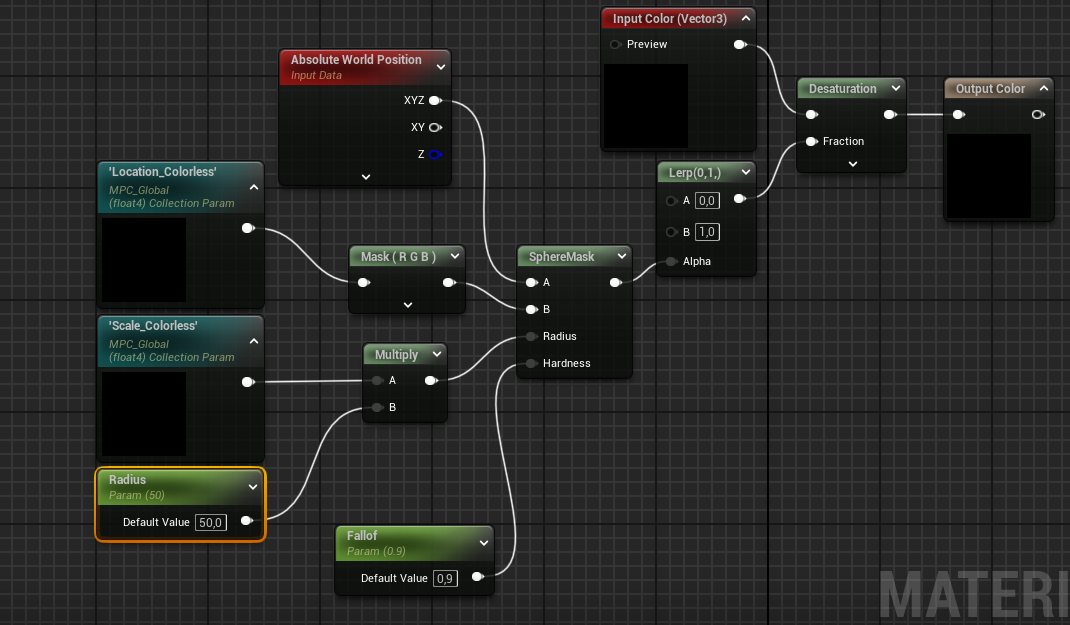The height and width of the screenshot is (625, 1070).
Task: Click the Lerp A input pin circle
Action: pos(671,201)
